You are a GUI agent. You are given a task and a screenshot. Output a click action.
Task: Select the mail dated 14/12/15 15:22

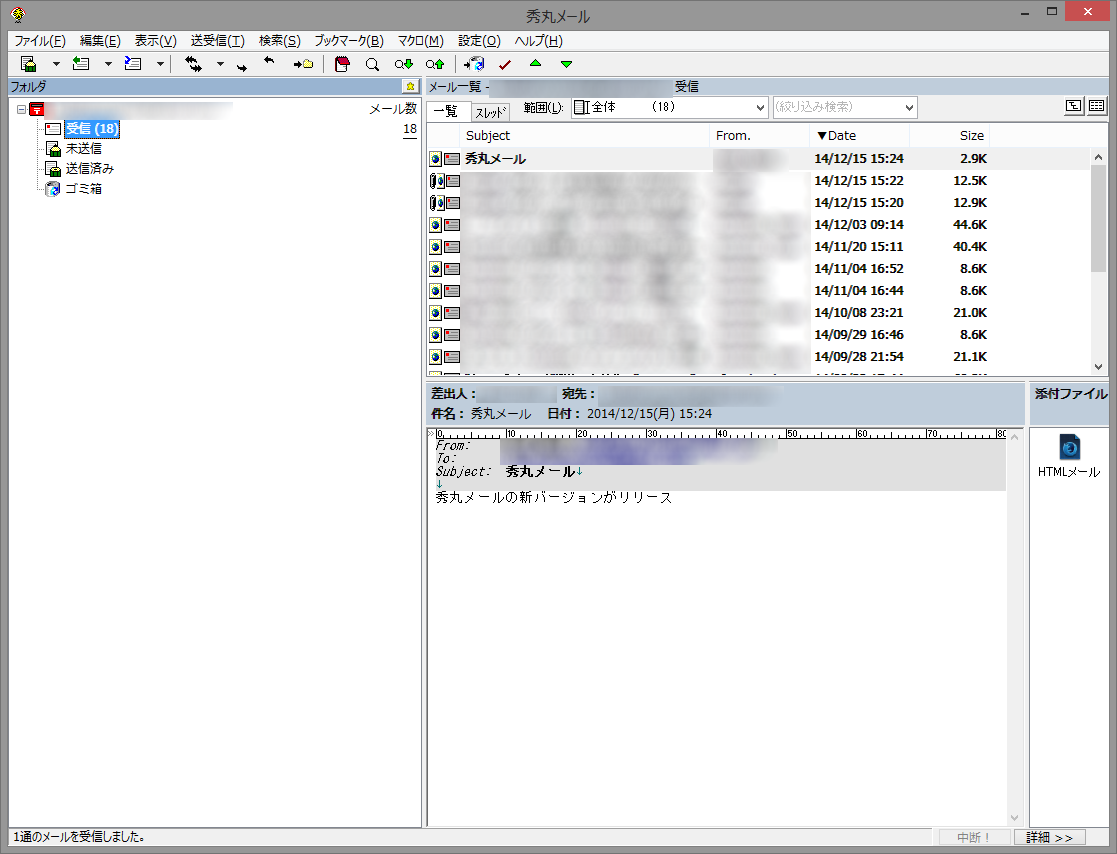758,181
